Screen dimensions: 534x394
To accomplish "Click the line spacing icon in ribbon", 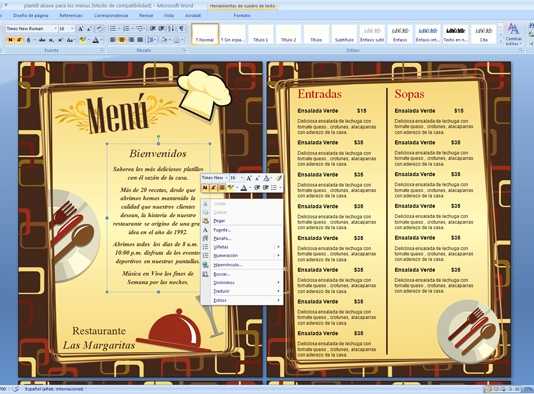I will [151, 40].
